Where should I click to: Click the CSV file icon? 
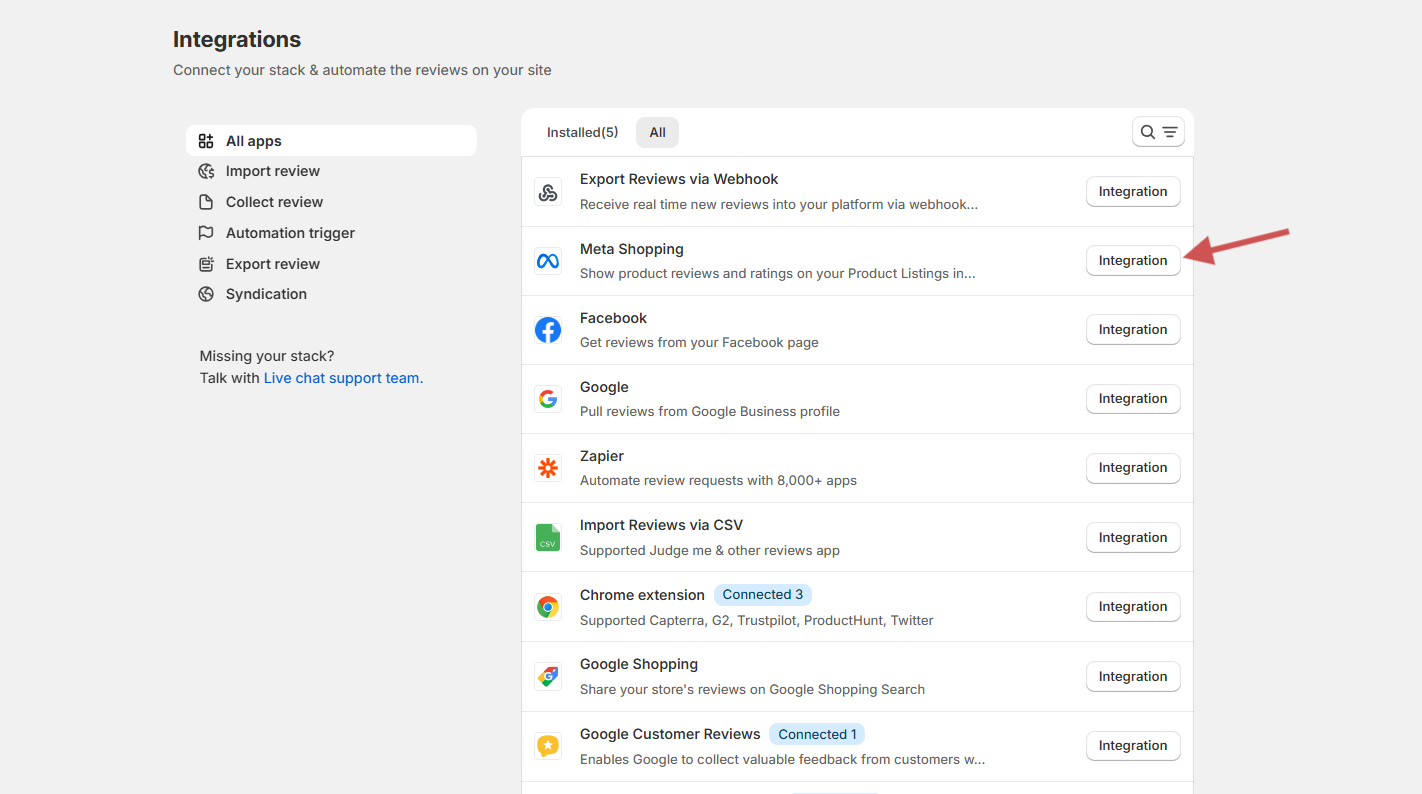pos(547,538)
